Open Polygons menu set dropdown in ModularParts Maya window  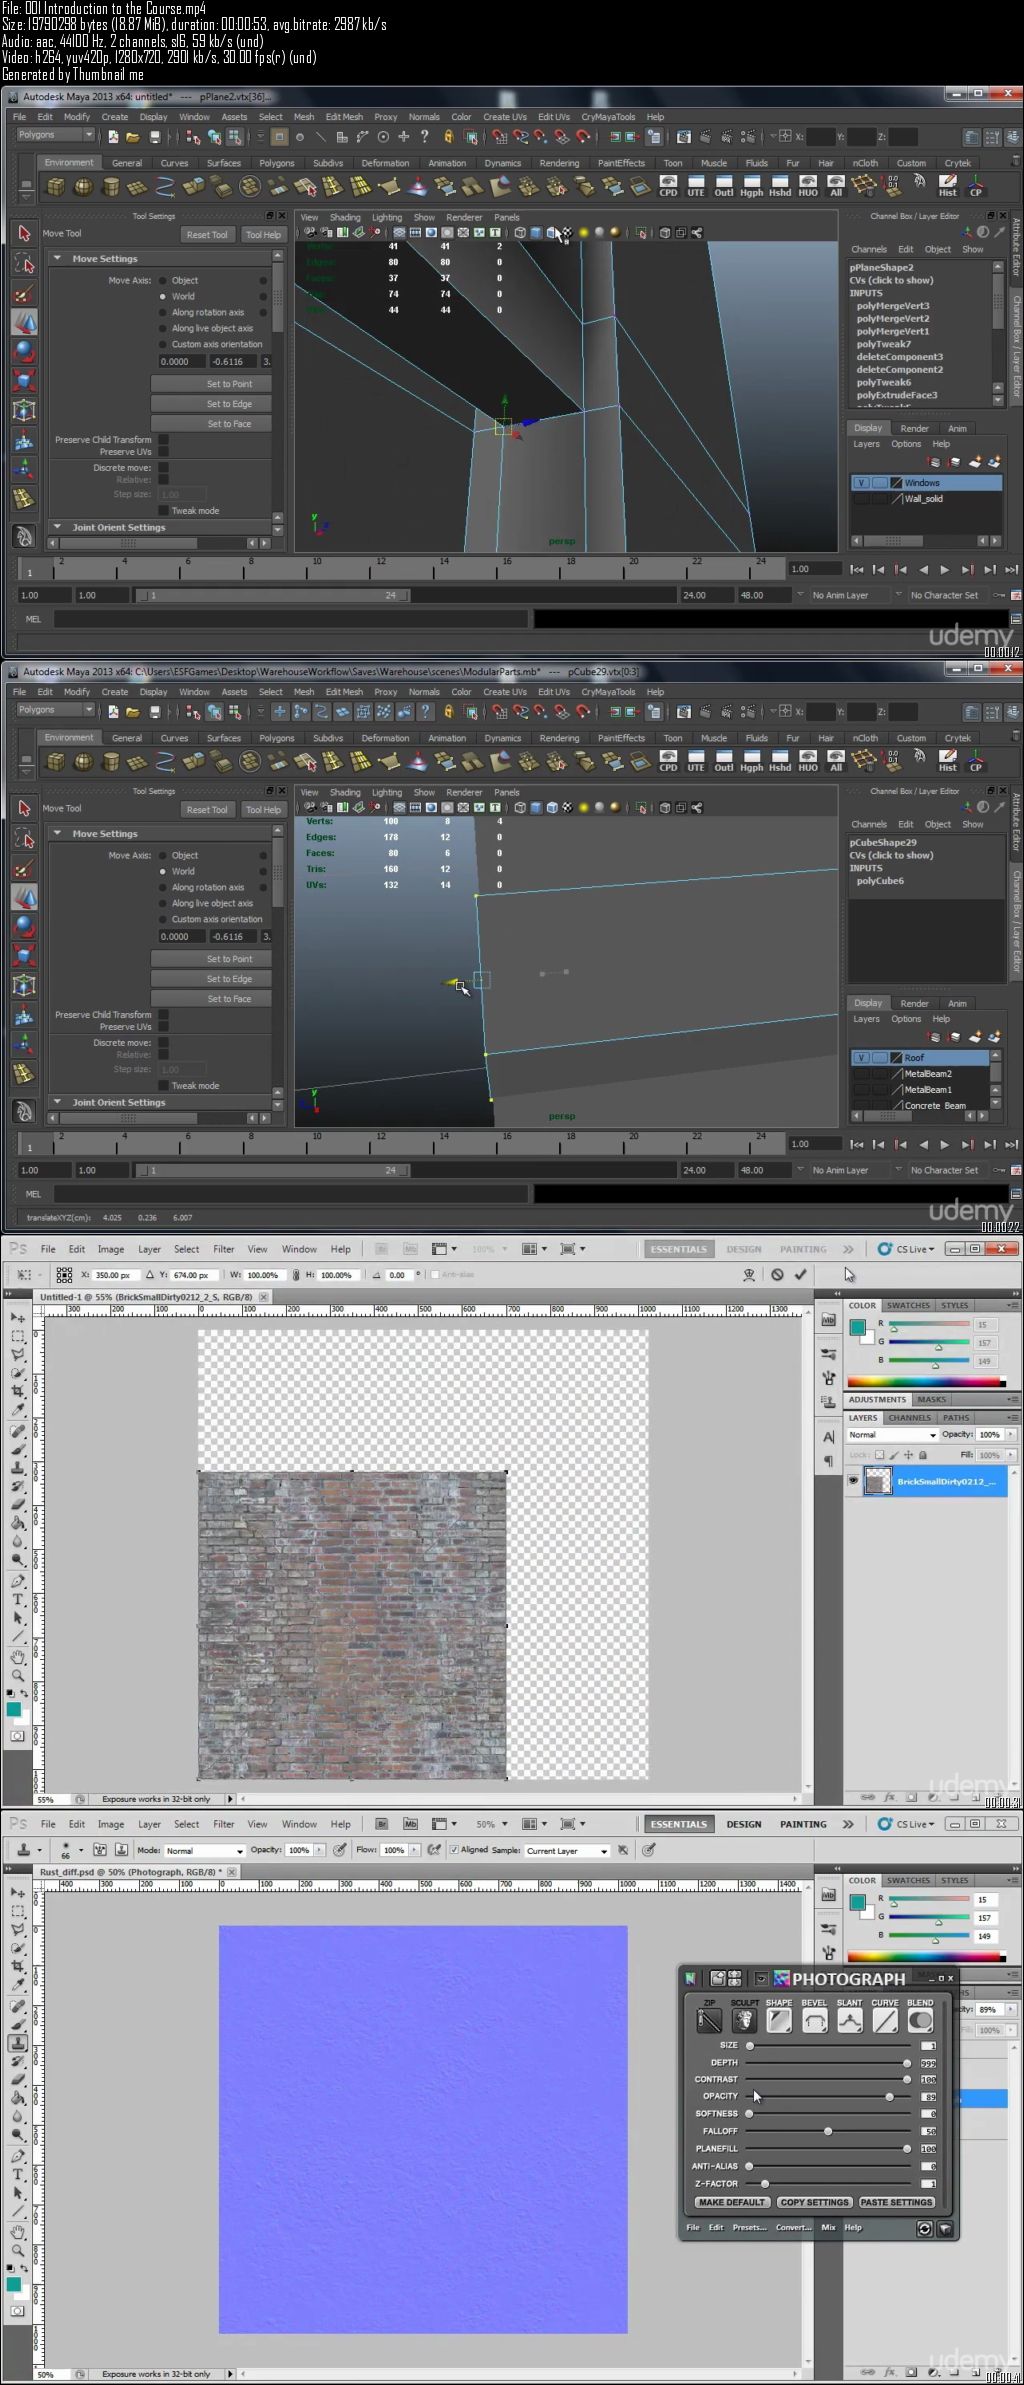click(x=55, y=710)
